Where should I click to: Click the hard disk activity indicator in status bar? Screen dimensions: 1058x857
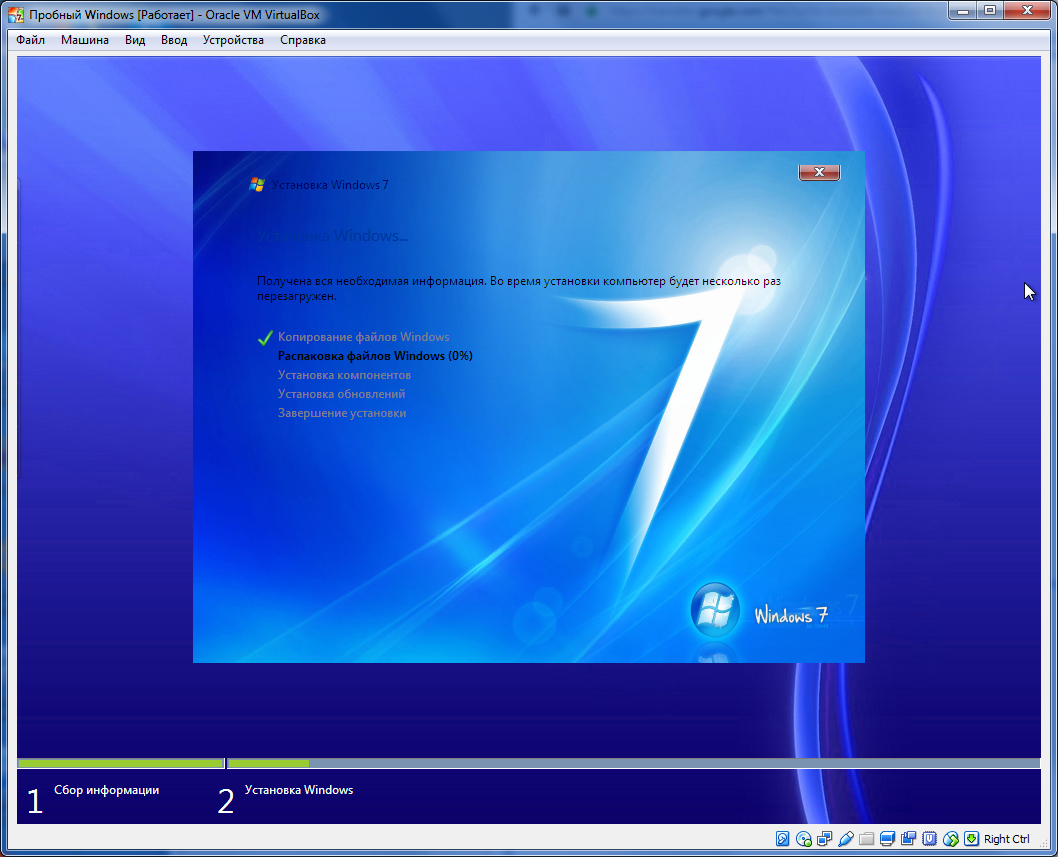pyautogui.click(x=781, y=838)
